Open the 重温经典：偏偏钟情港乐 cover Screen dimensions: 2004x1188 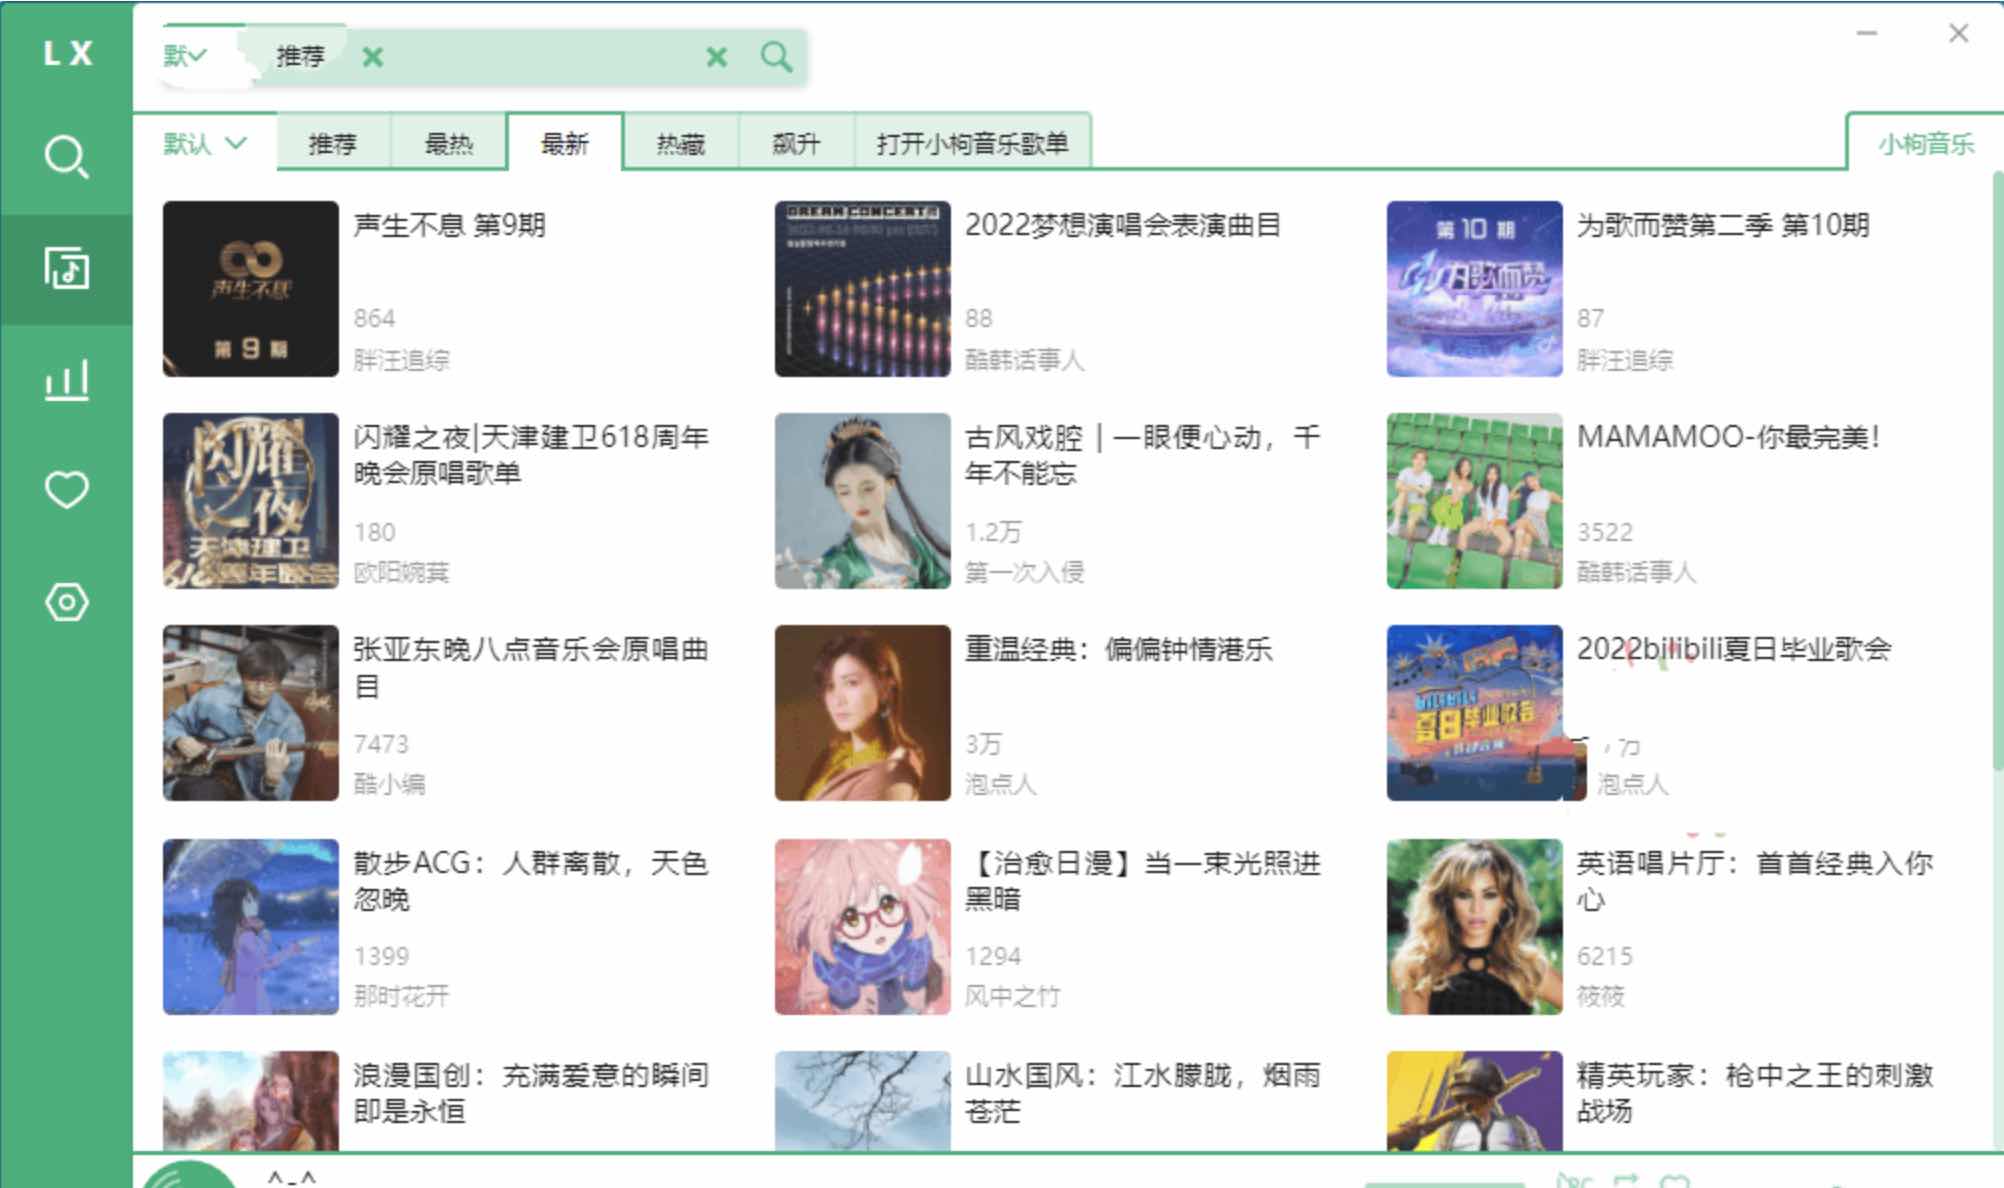pyautogui.click(x=863, y=713)
